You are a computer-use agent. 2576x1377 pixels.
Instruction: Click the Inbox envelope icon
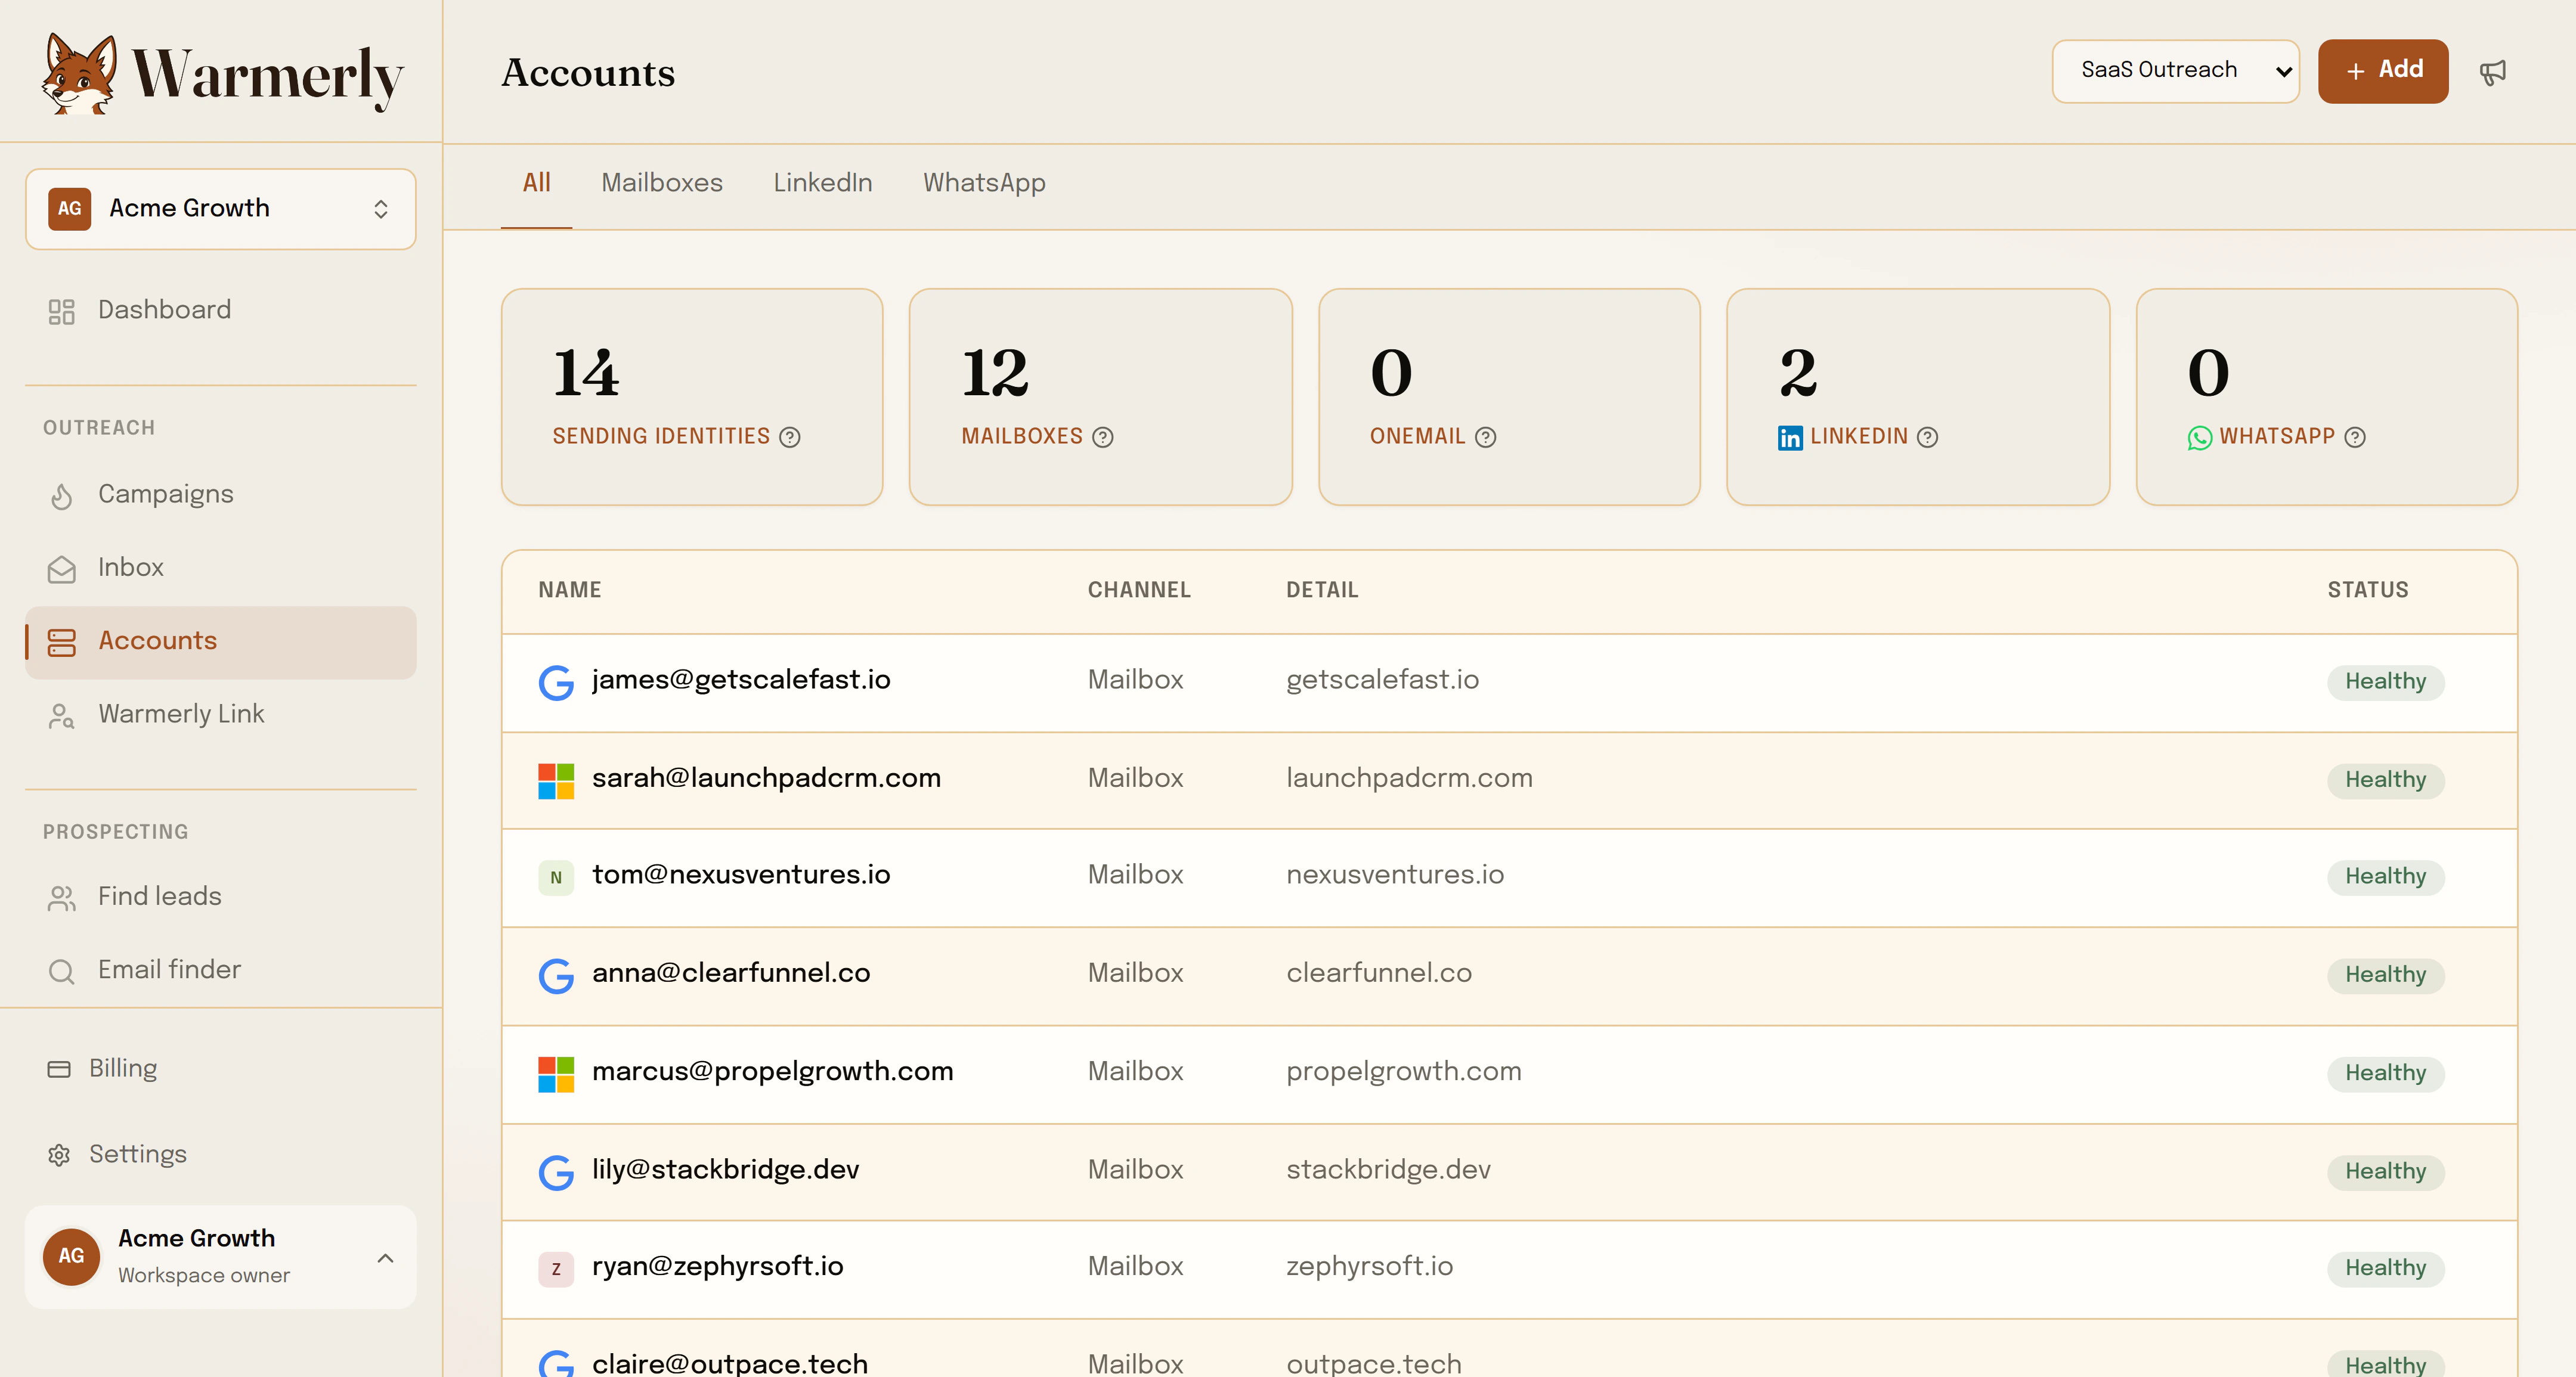(61, 569)
